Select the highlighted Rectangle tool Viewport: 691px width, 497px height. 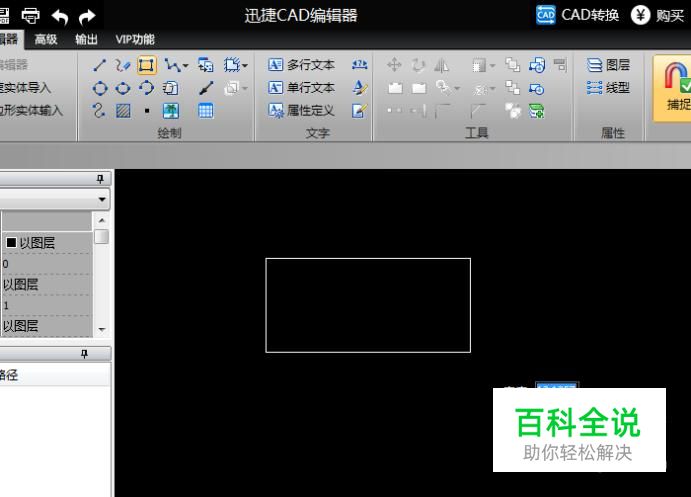(x=146, y=65)
